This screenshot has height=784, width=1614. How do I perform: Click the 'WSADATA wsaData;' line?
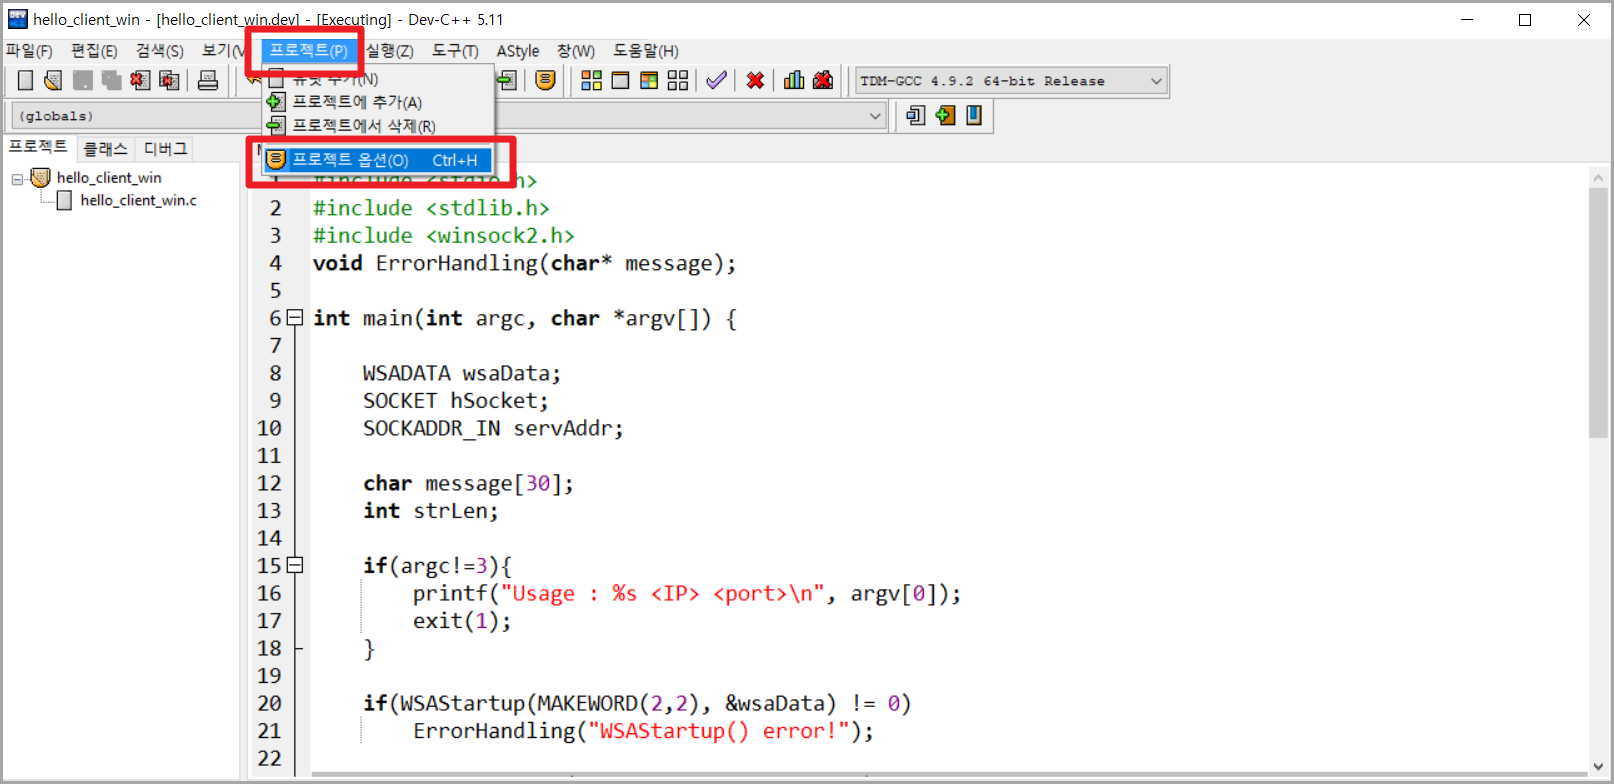tap(462, 373)
